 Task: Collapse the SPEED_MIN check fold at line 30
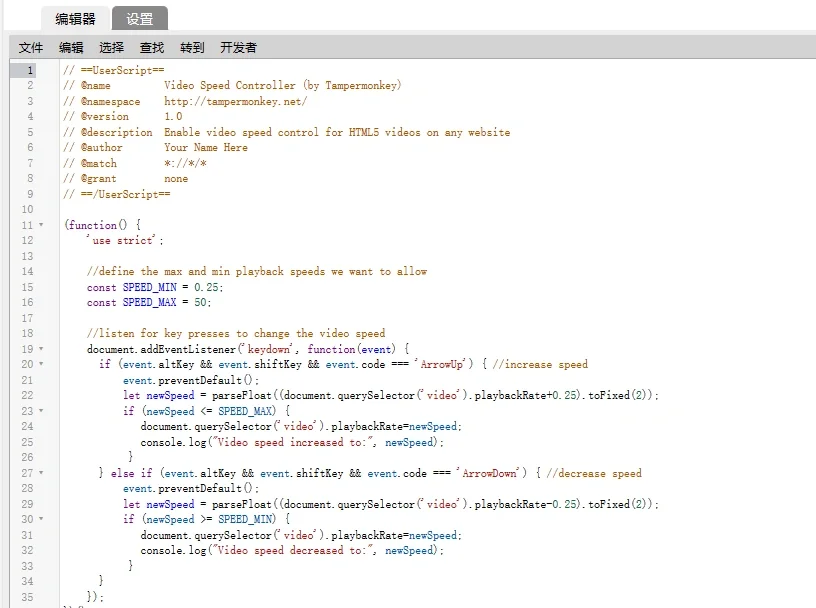tap(41, 520)
